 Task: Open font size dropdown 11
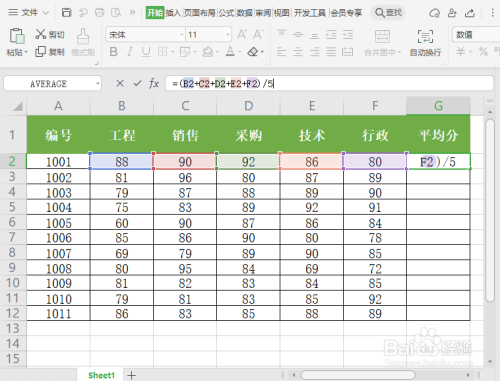pos(228,35)
